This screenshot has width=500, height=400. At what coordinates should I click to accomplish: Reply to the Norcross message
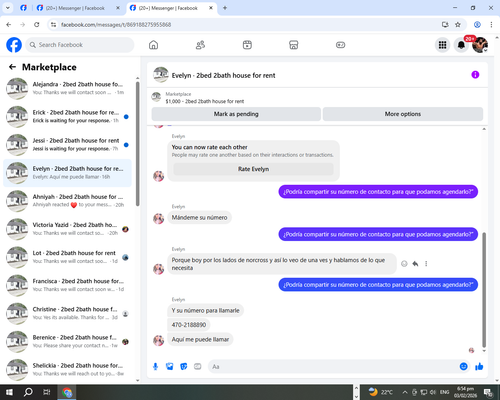415,264
